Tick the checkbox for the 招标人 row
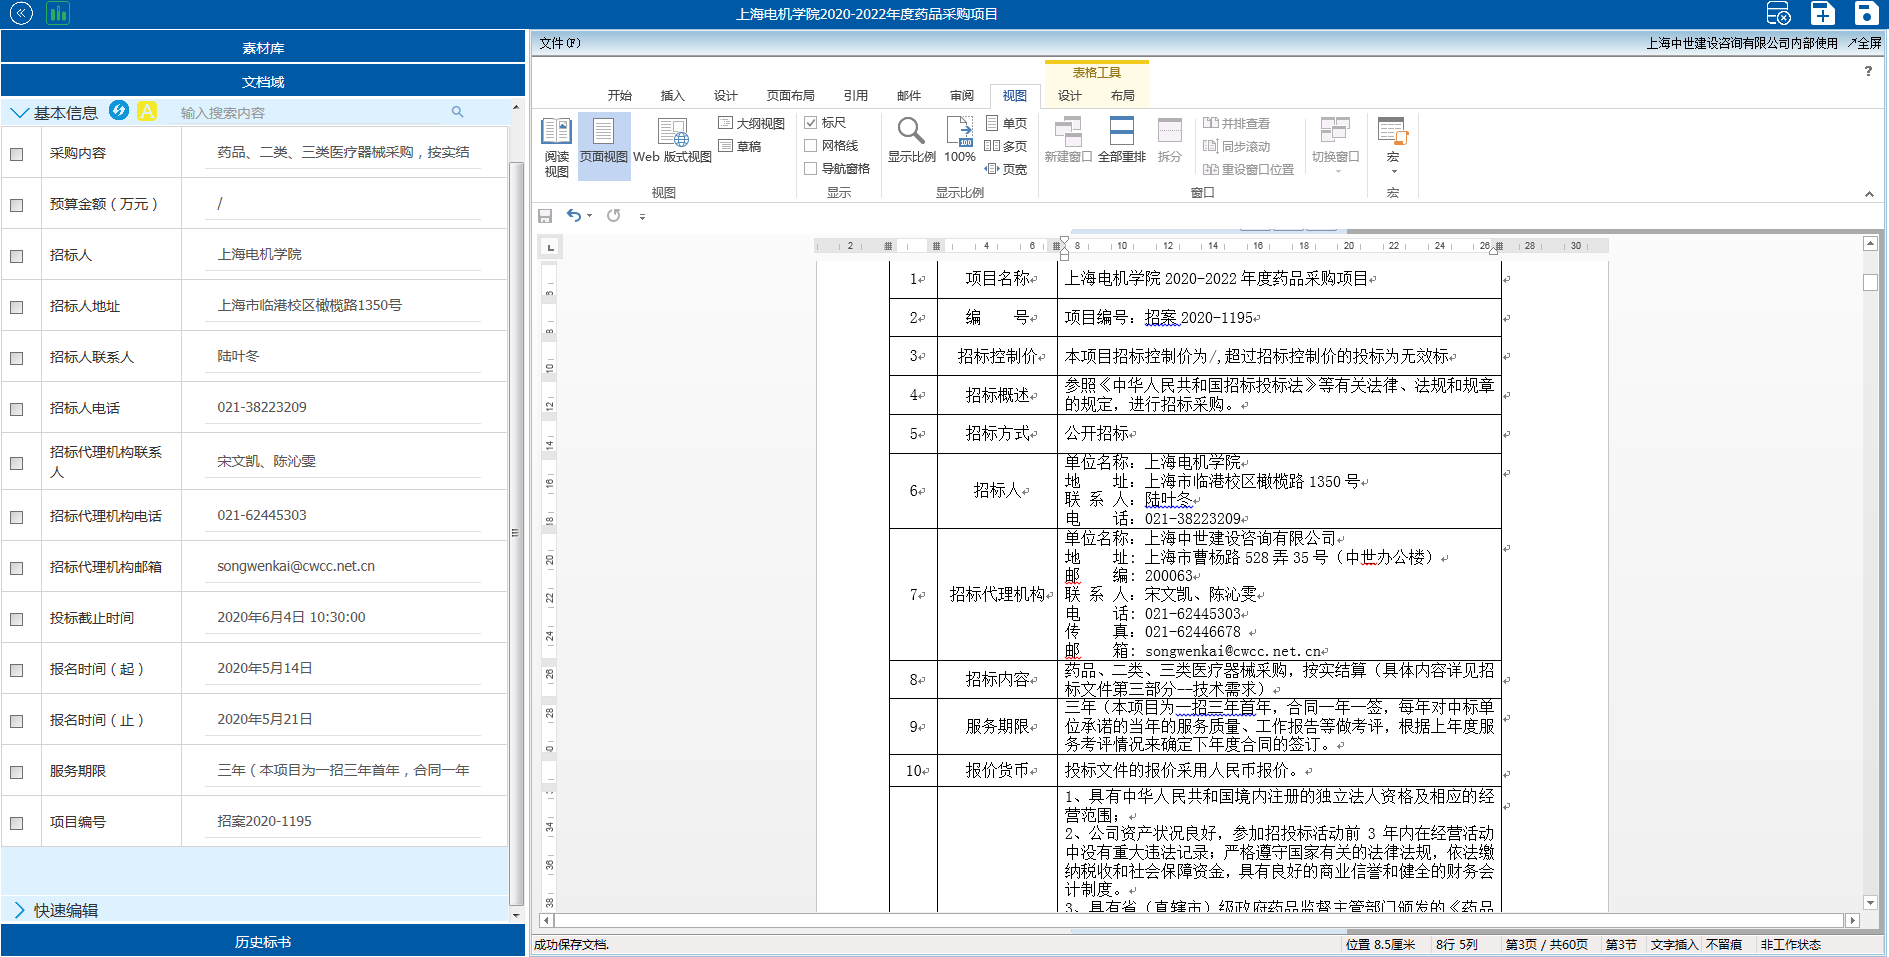1889x957 pixels. click(17, 256)
